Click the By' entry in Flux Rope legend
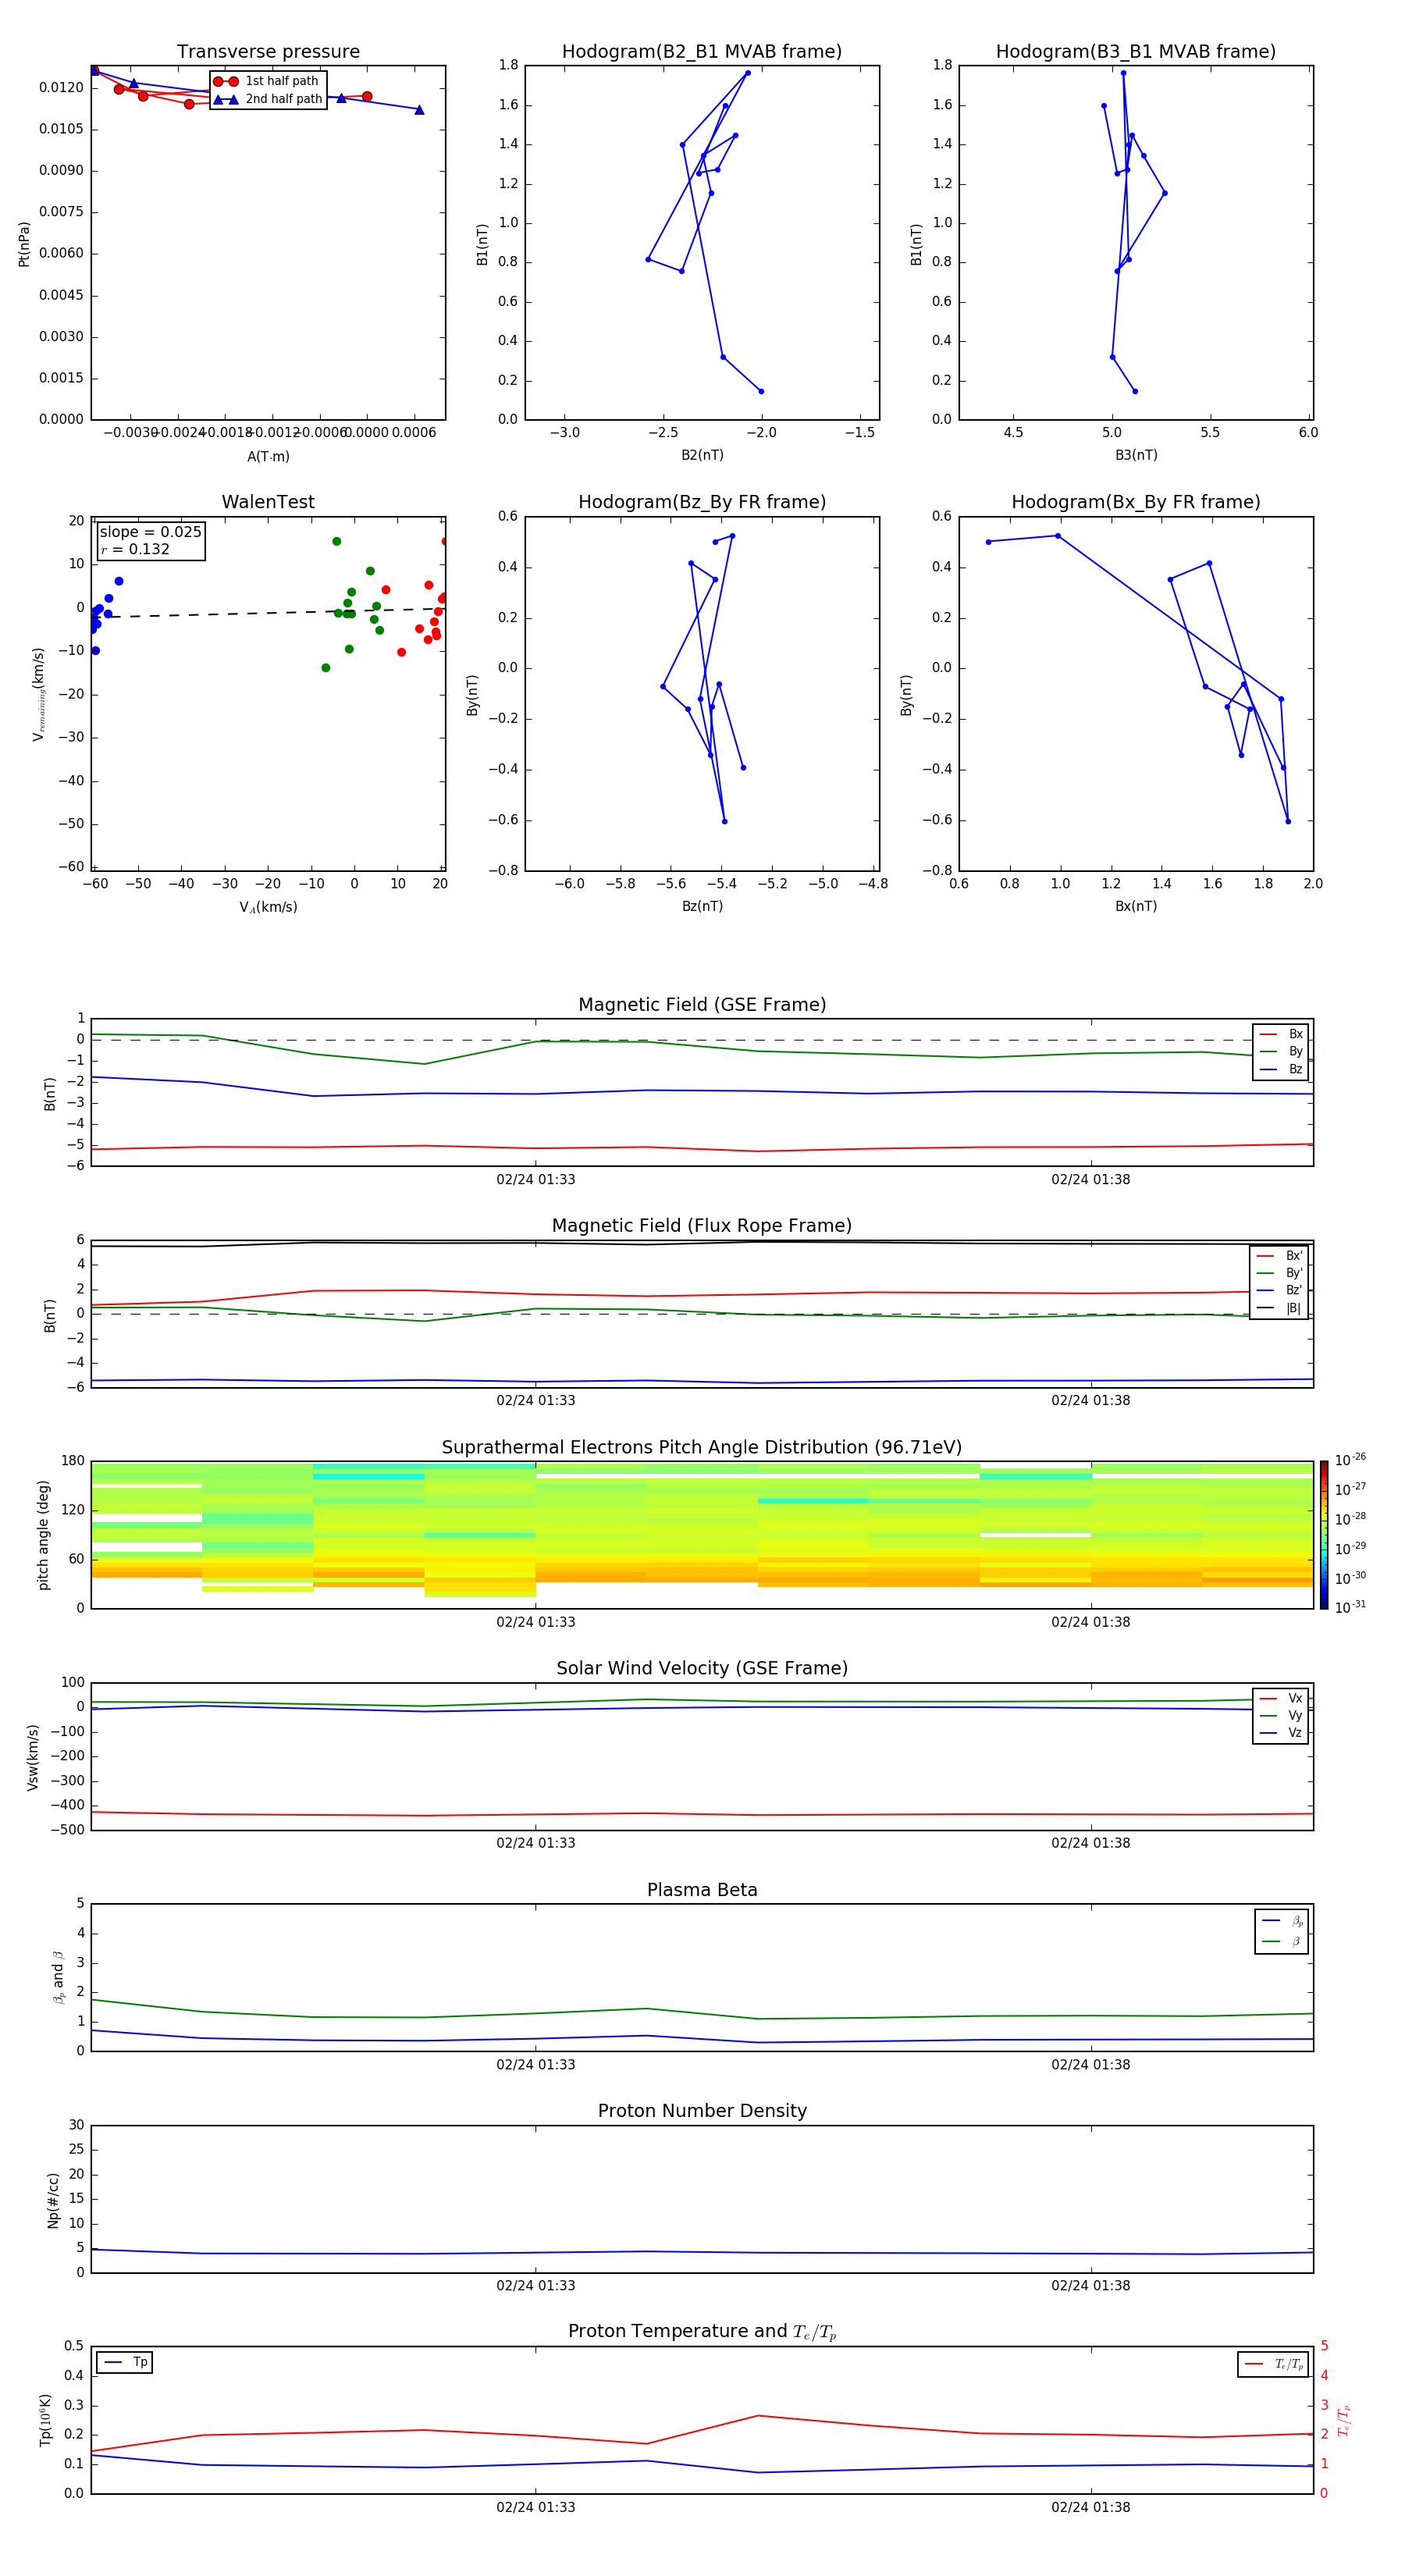1405x2576 pixels. tap(1279, 1273)
